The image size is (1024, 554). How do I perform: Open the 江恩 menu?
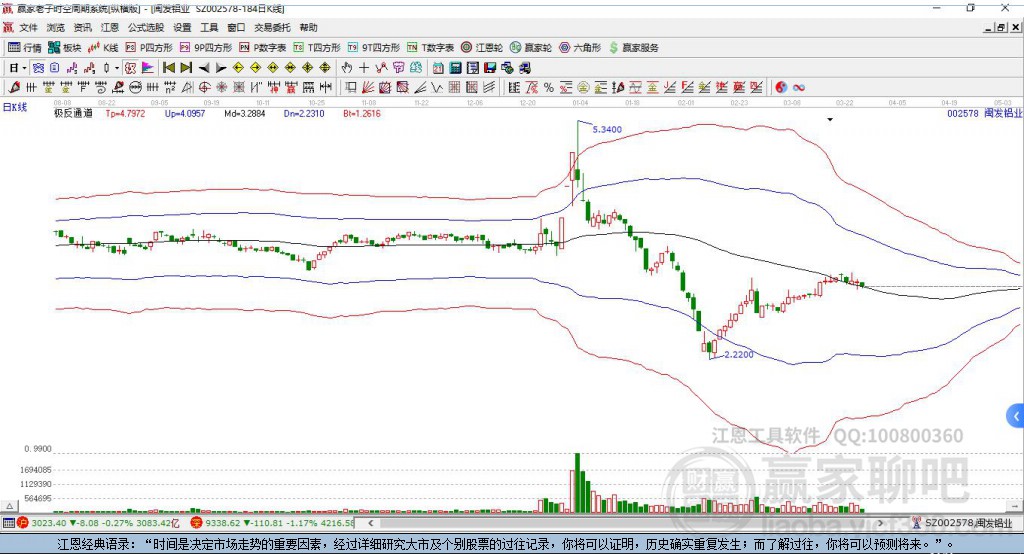[x=110, y=27]
